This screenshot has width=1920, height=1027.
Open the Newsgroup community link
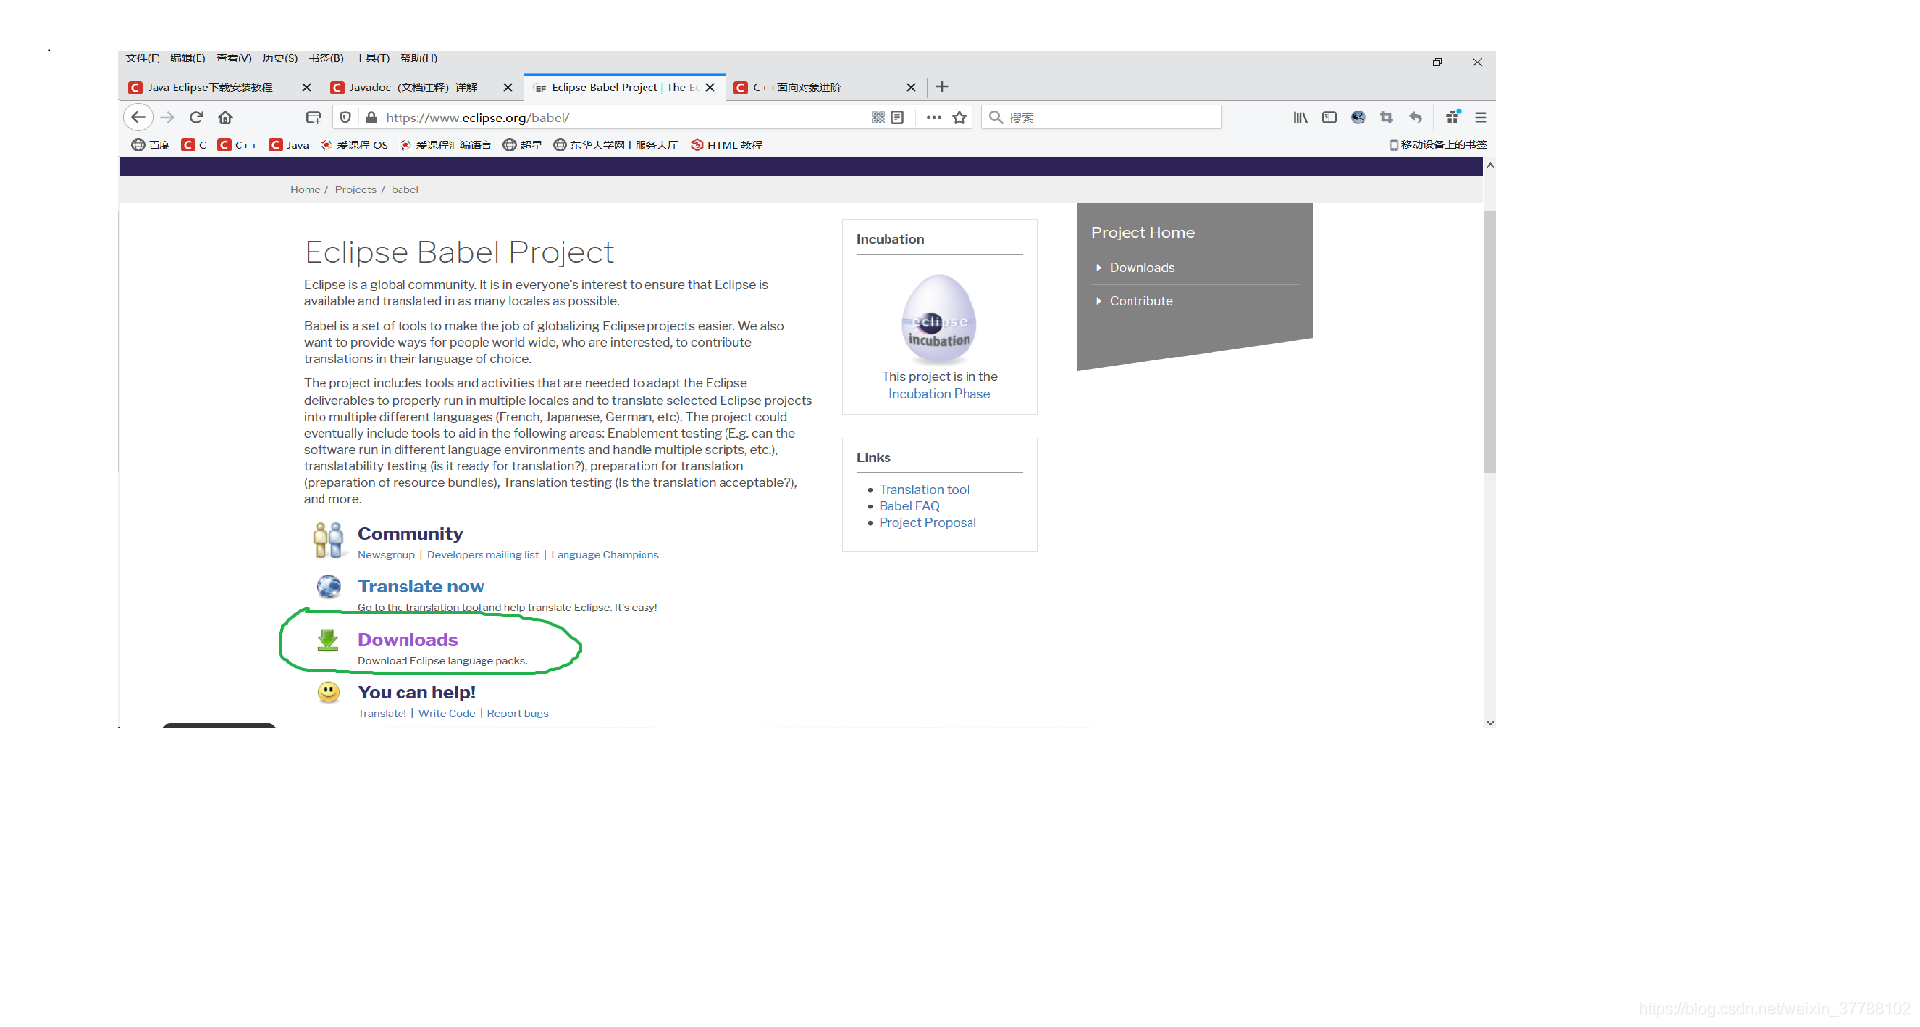click(x=385, y=555)
